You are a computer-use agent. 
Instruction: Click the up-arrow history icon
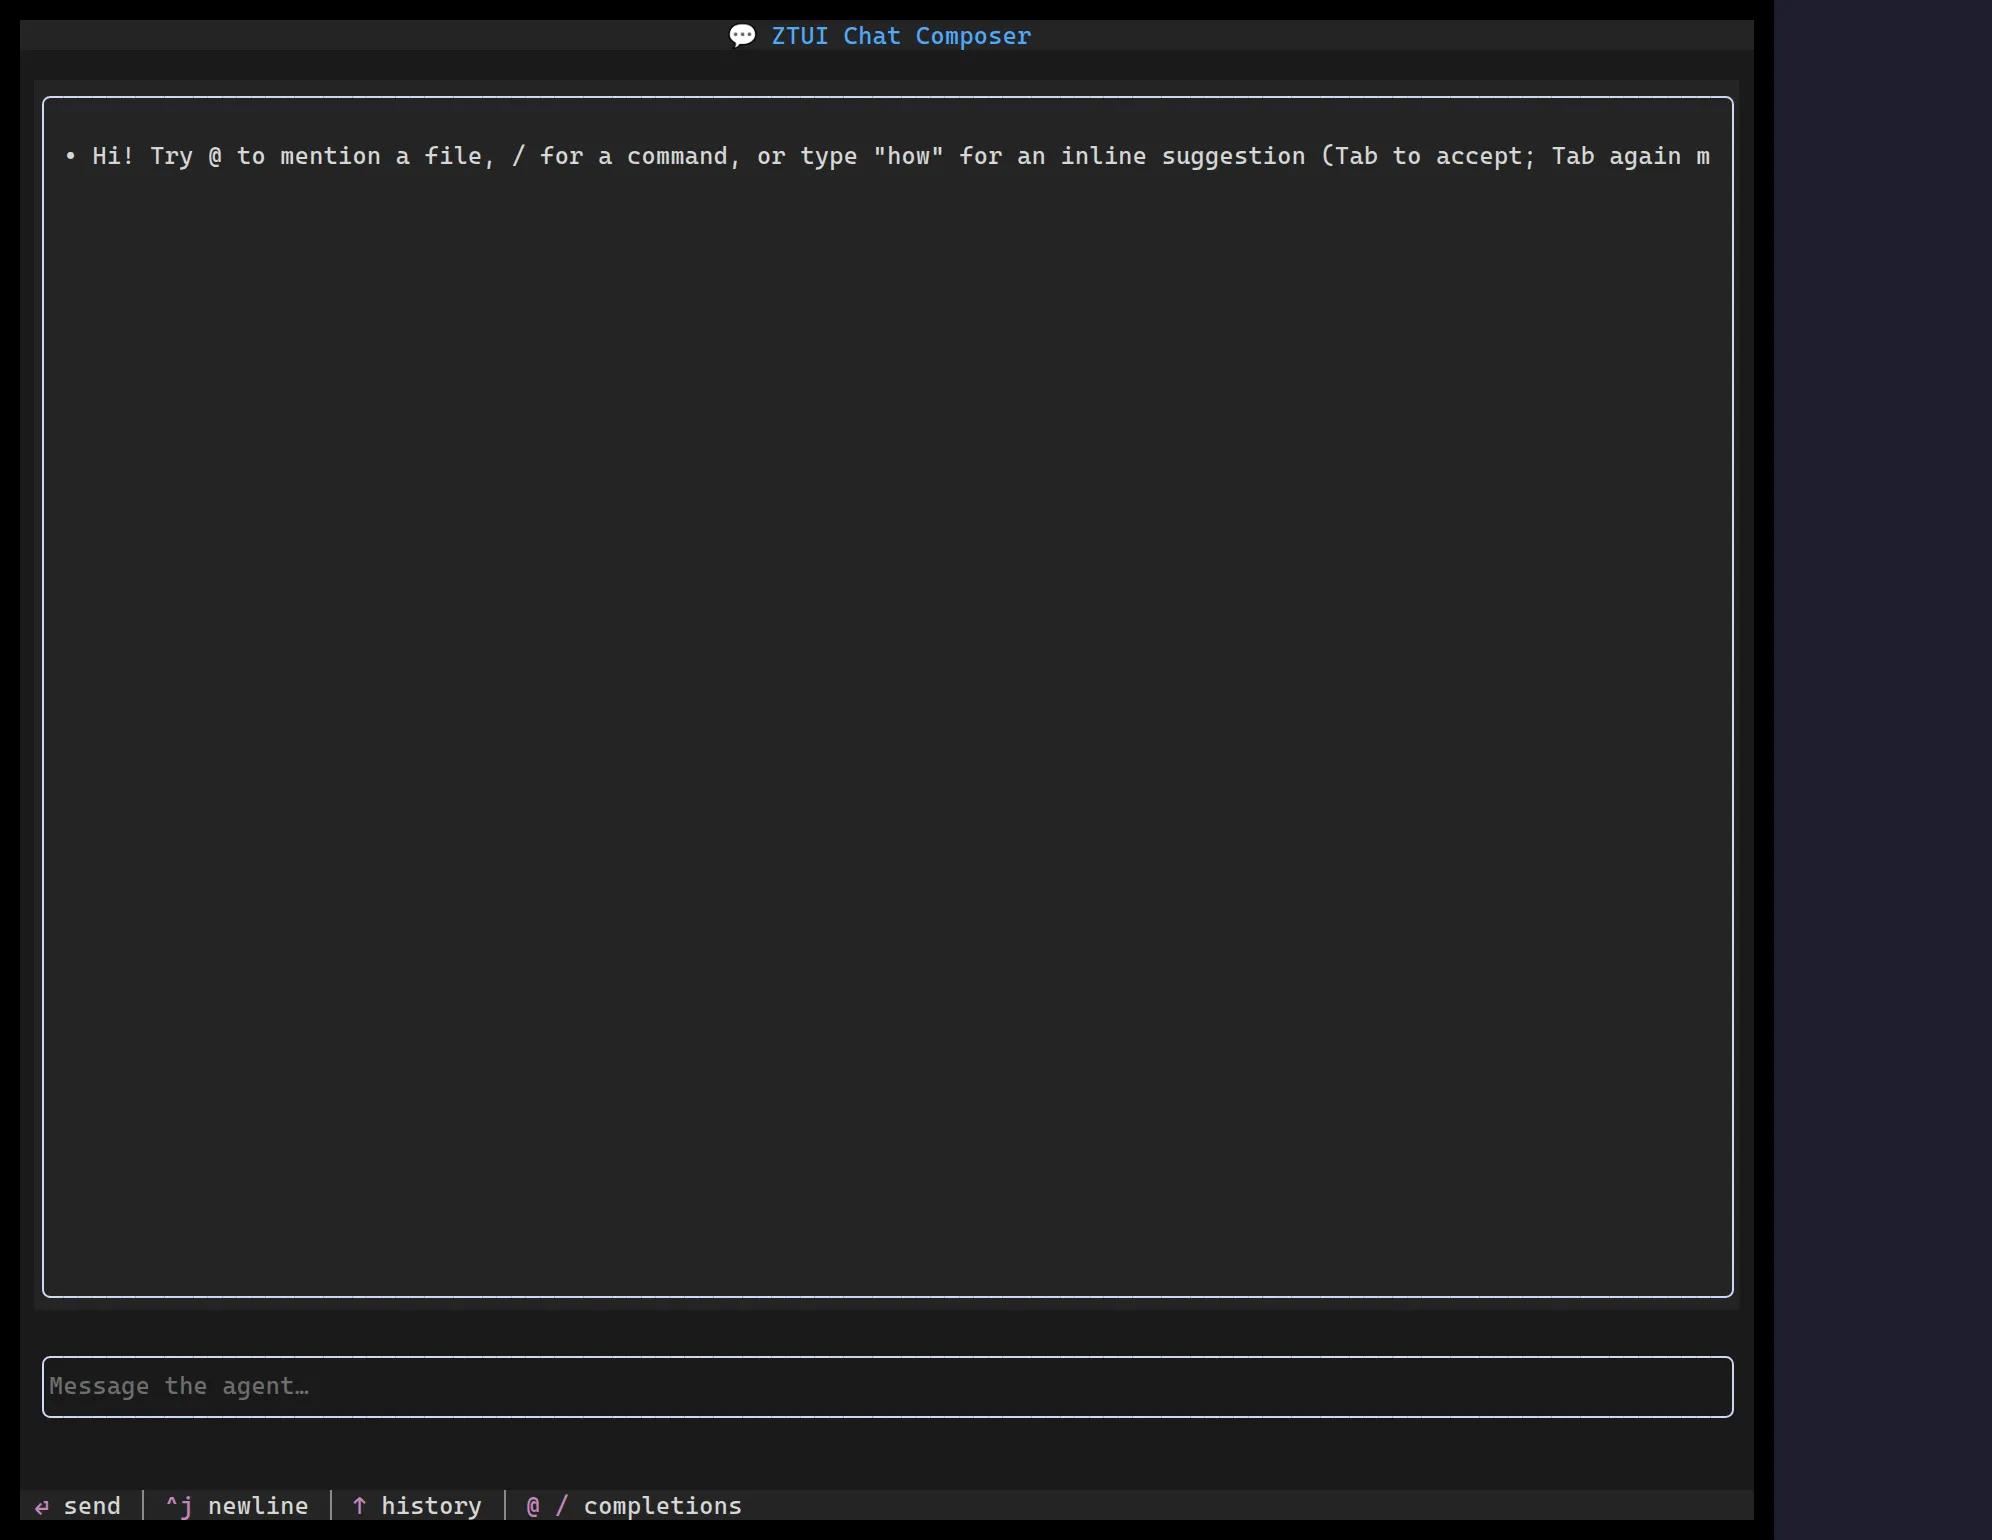pos(359,1506)
